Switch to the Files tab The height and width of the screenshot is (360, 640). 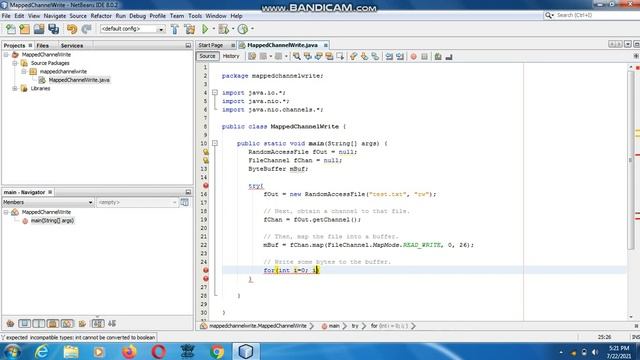[43, 46]
